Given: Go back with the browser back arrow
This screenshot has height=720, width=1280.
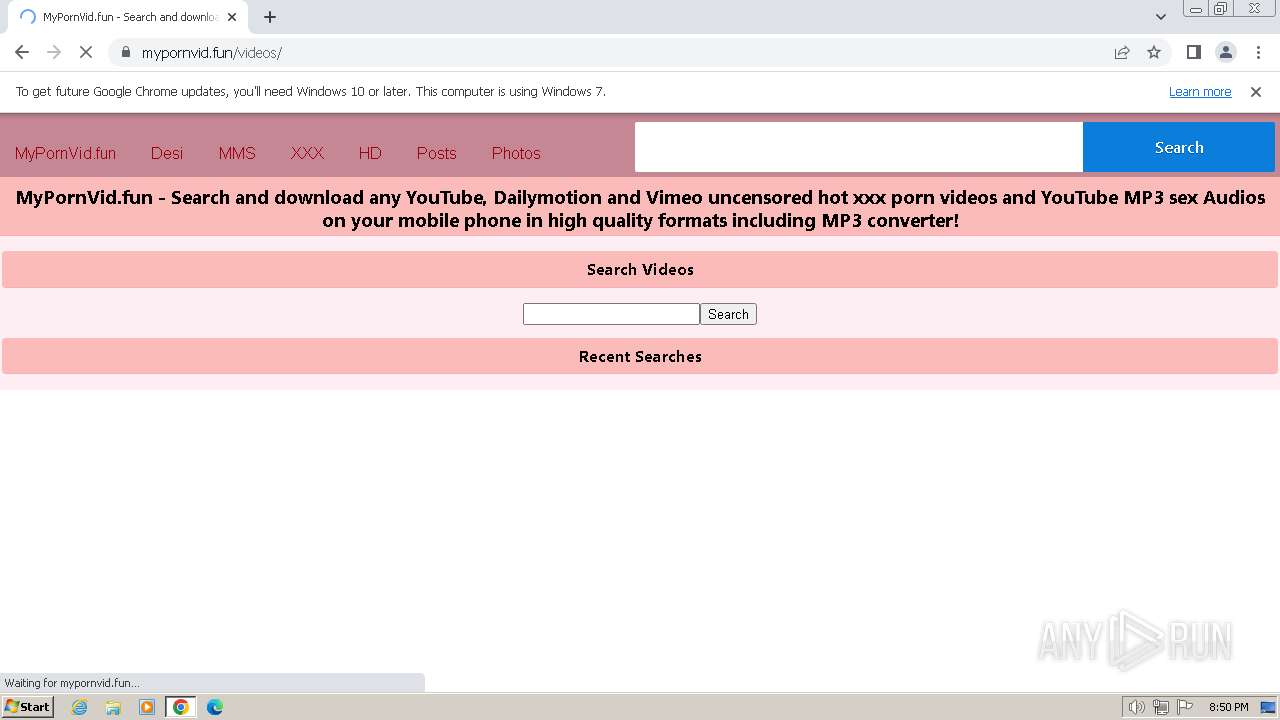Looking at the screenshot, I should coord(22,52).
